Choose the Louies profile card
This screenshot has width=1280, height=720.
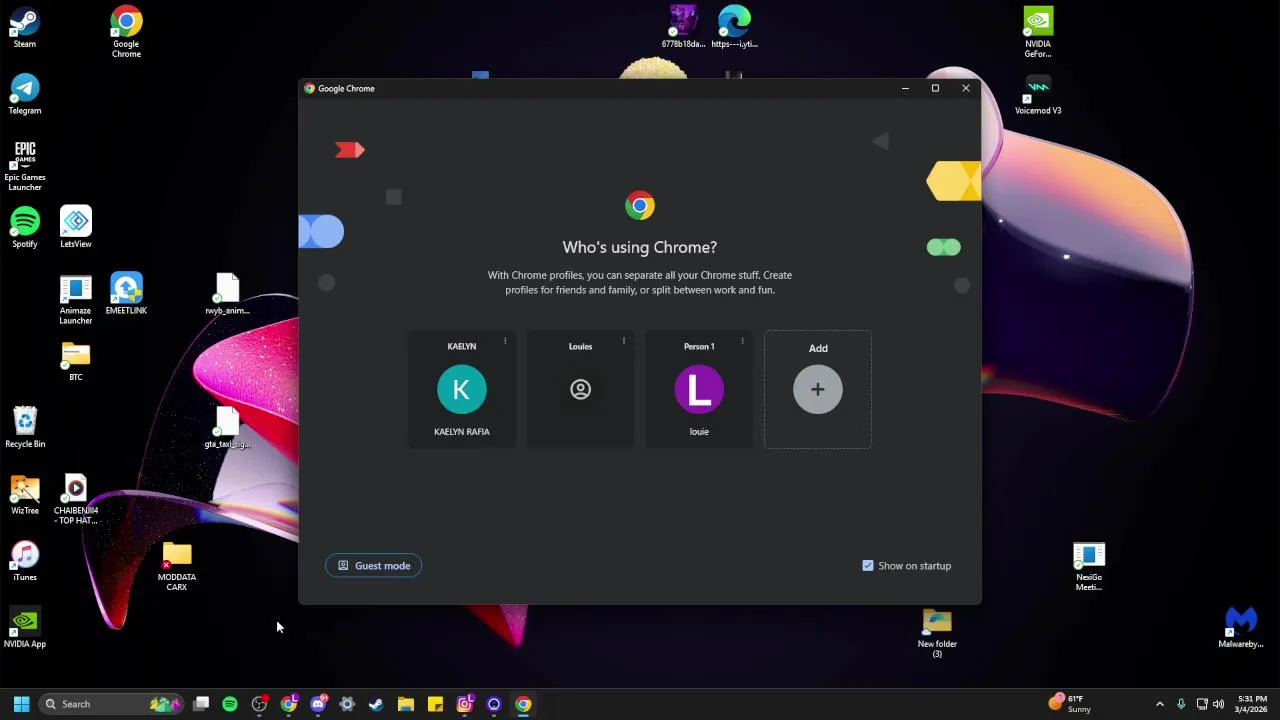pos(580,390)
